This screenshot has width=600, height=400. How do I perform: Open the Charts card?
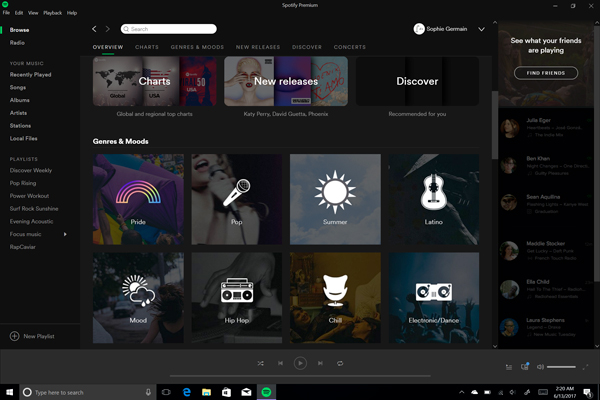pyautogui.click(x=155, y=81)
